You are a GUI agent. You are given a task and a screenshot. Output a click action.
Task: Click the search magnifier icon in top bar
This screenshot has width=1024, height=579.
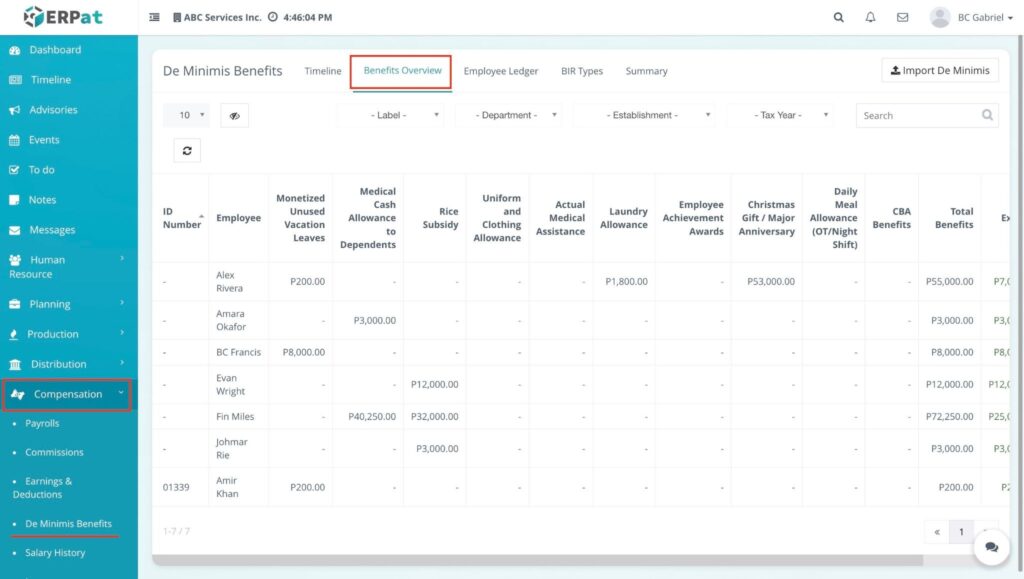click(x=838, y=17)
